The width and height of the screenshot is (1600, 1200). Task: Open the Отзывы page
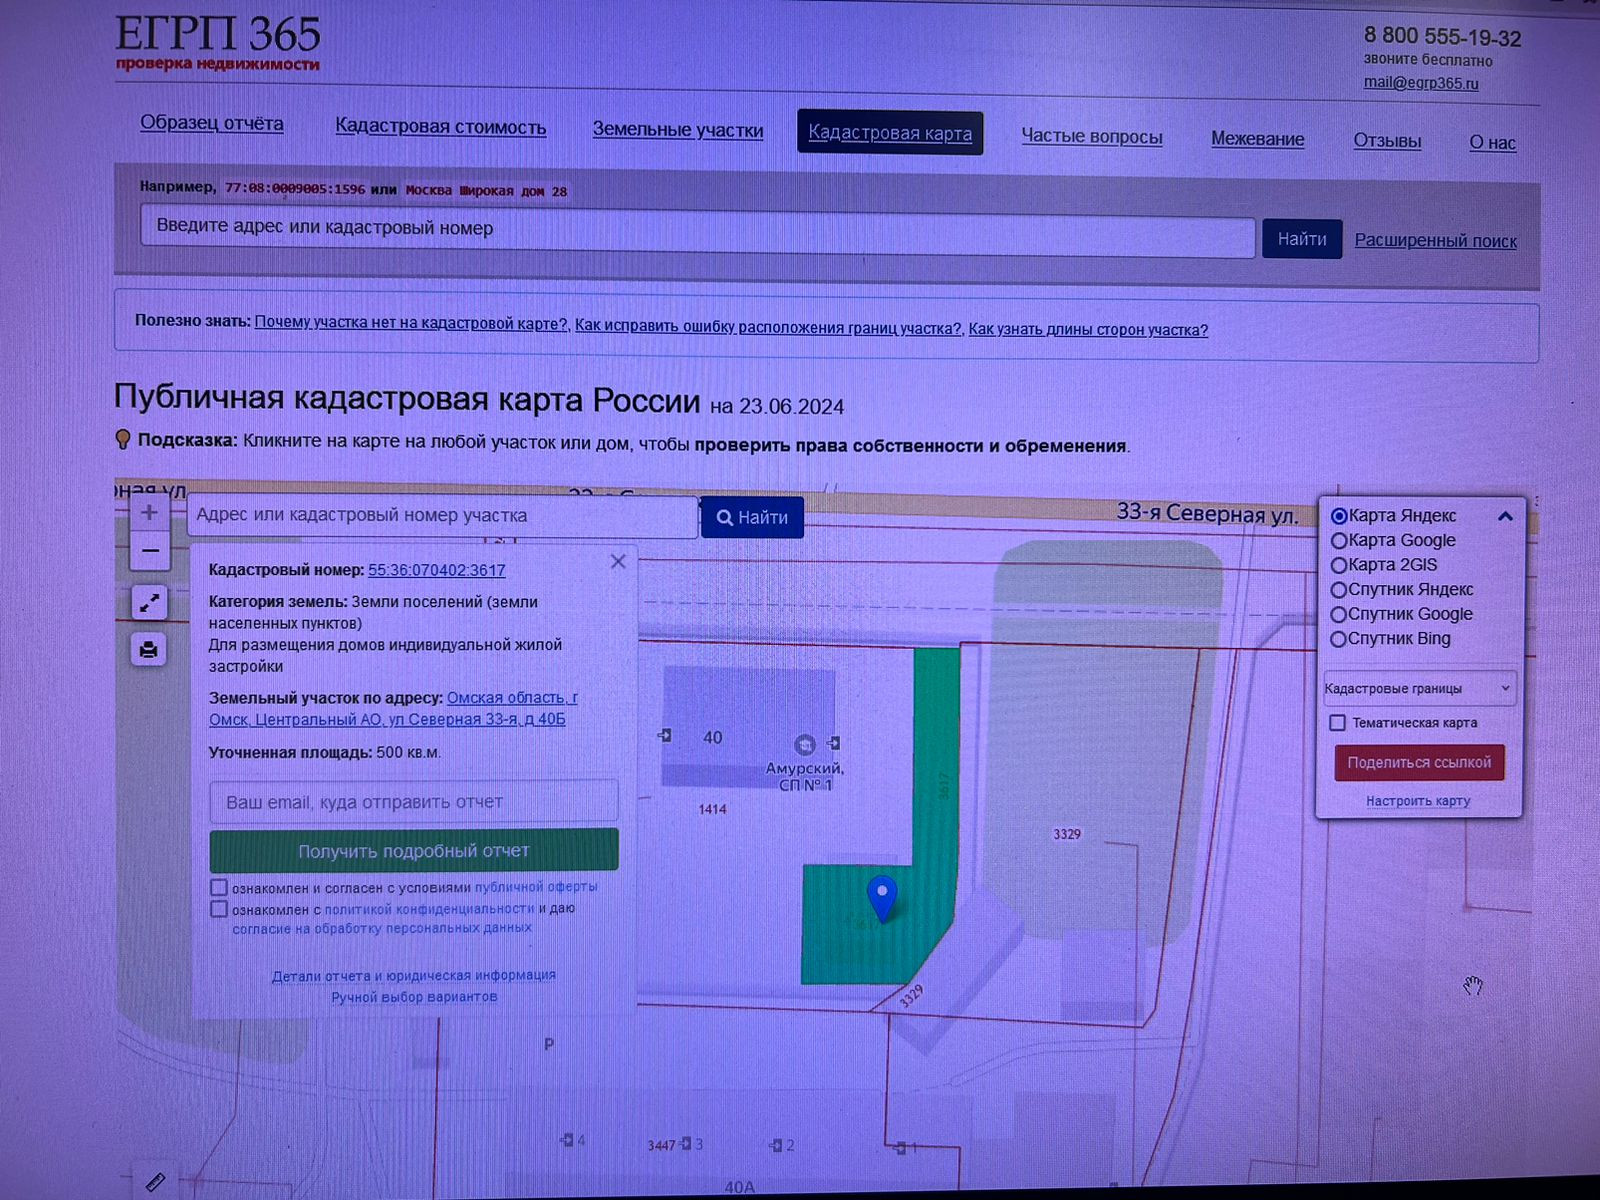coord(1387,141)
